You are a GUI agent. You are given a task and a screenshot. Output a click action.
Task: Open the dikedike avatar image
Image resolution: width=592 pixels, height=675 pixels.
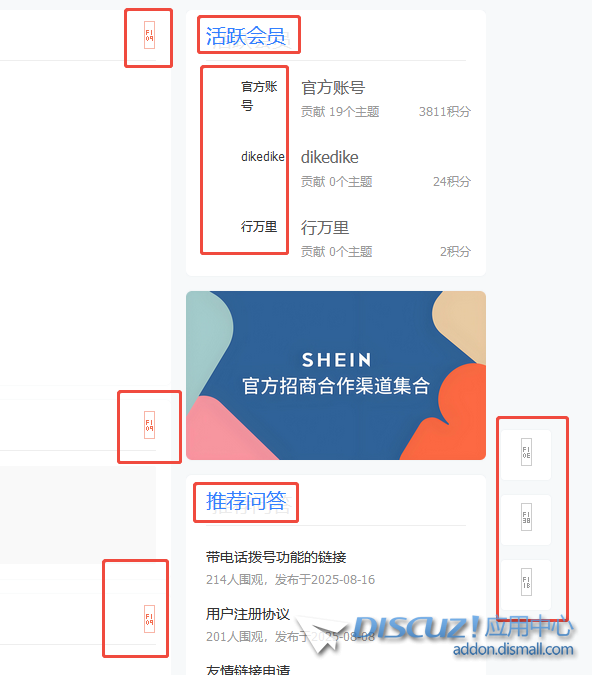click(x=263, y=156)
